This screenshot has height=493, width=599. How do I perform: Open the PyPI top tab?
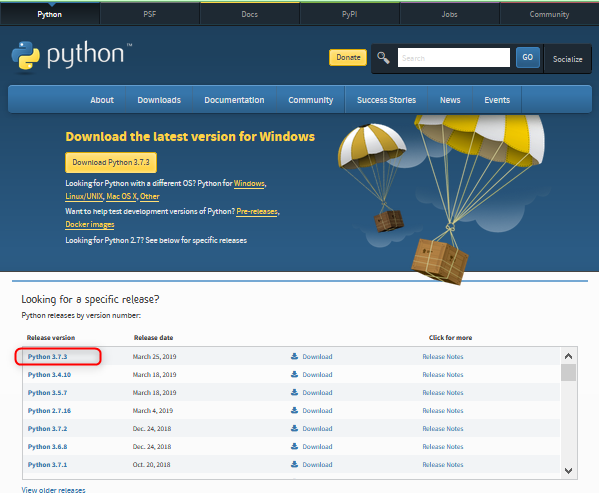point(350,14)
